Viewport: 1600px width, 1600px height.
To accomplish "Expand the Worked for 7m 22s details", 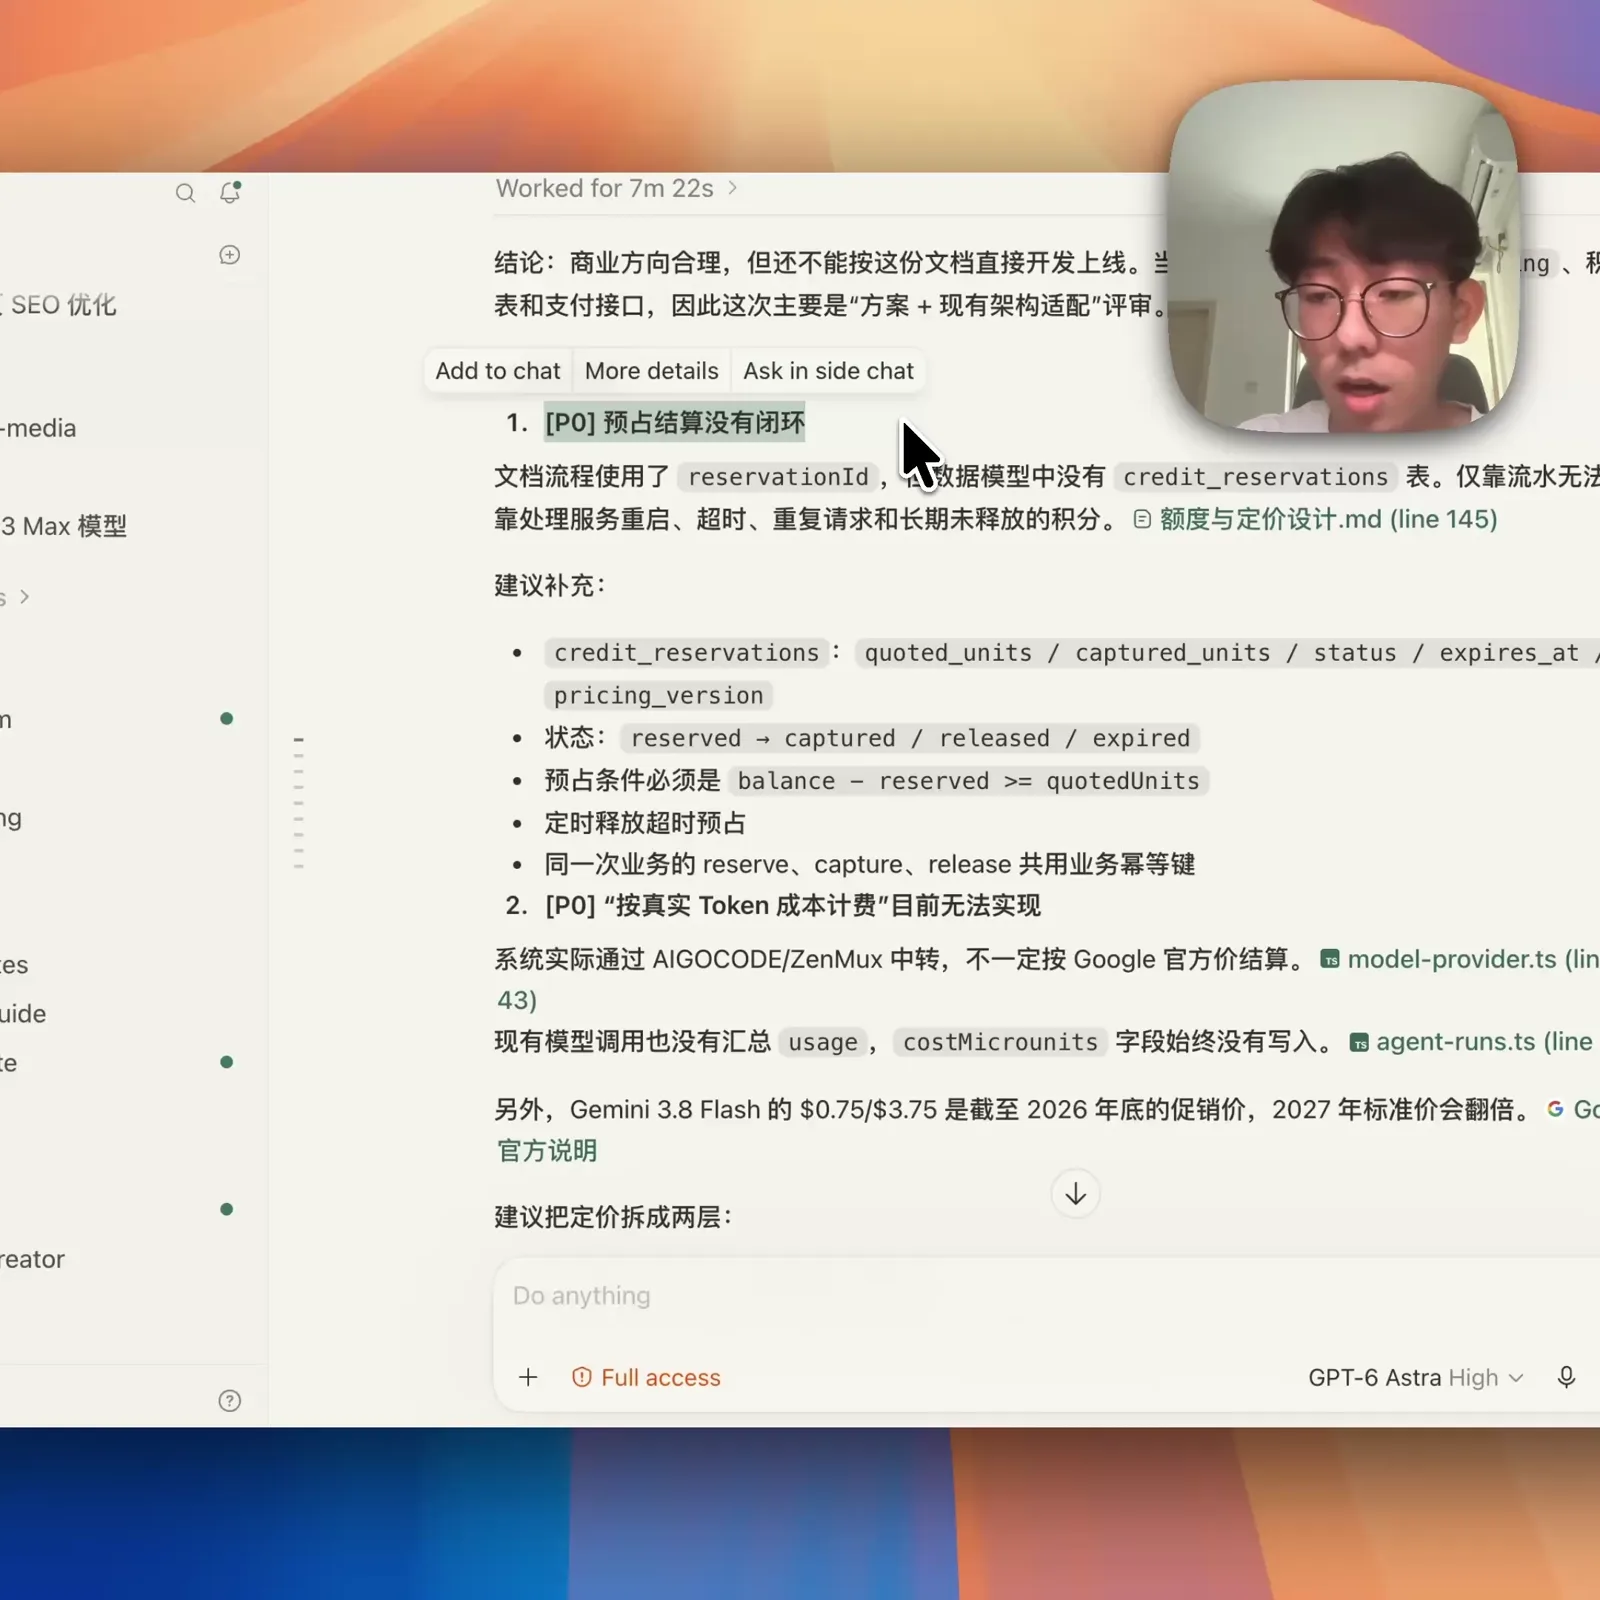I will click(616, 188).
